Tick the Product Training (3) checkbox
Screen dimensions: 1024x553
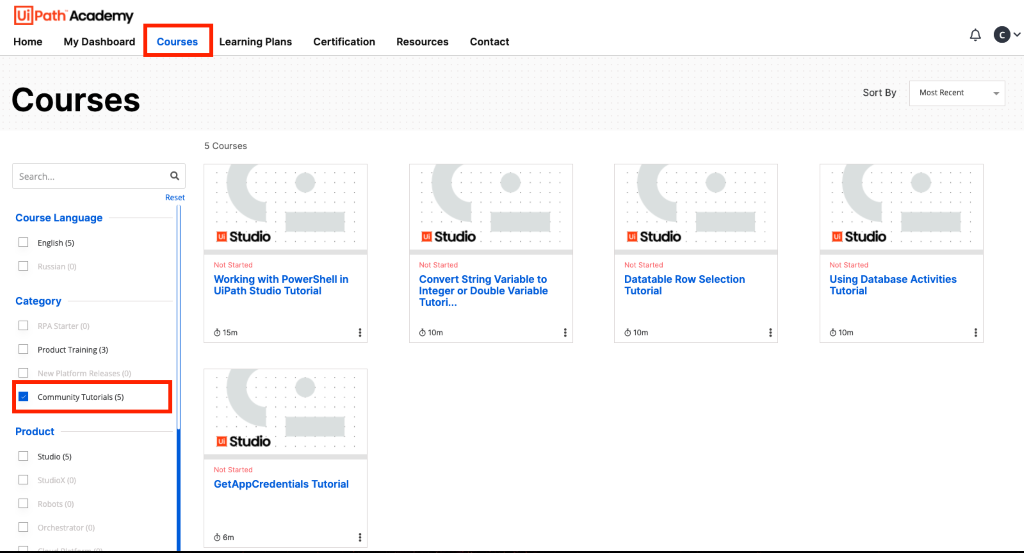coord(23,349)
